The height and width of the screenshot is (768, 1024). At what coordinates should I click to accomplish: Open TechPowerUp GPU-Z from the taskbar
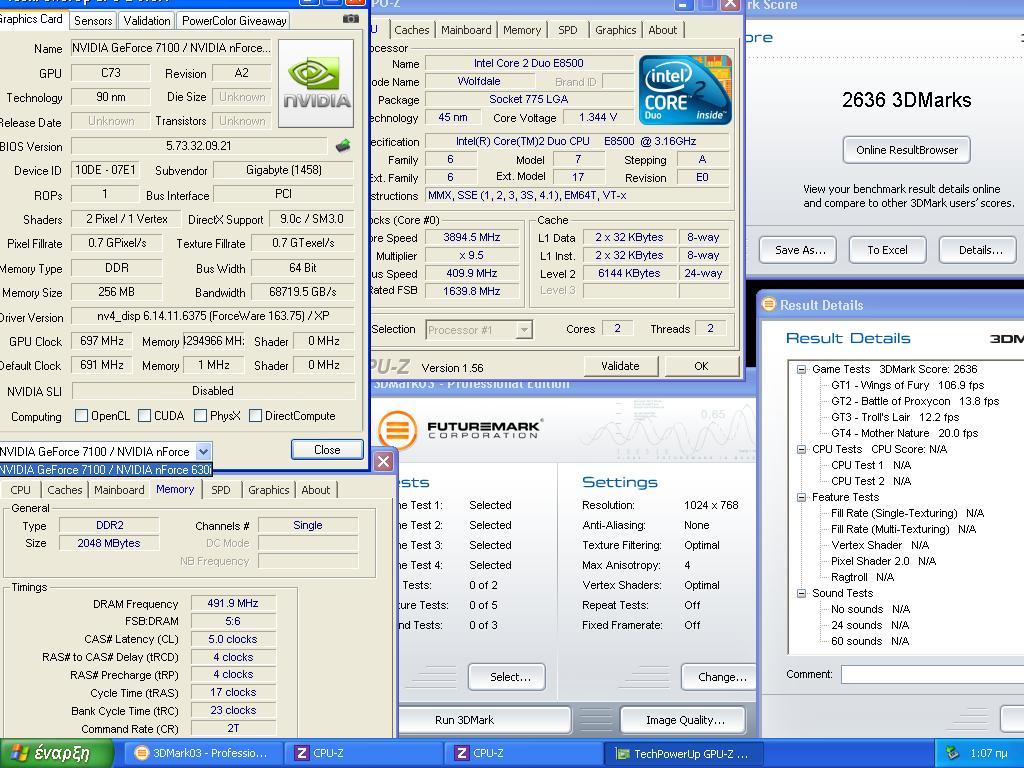[x=682, y=754]
